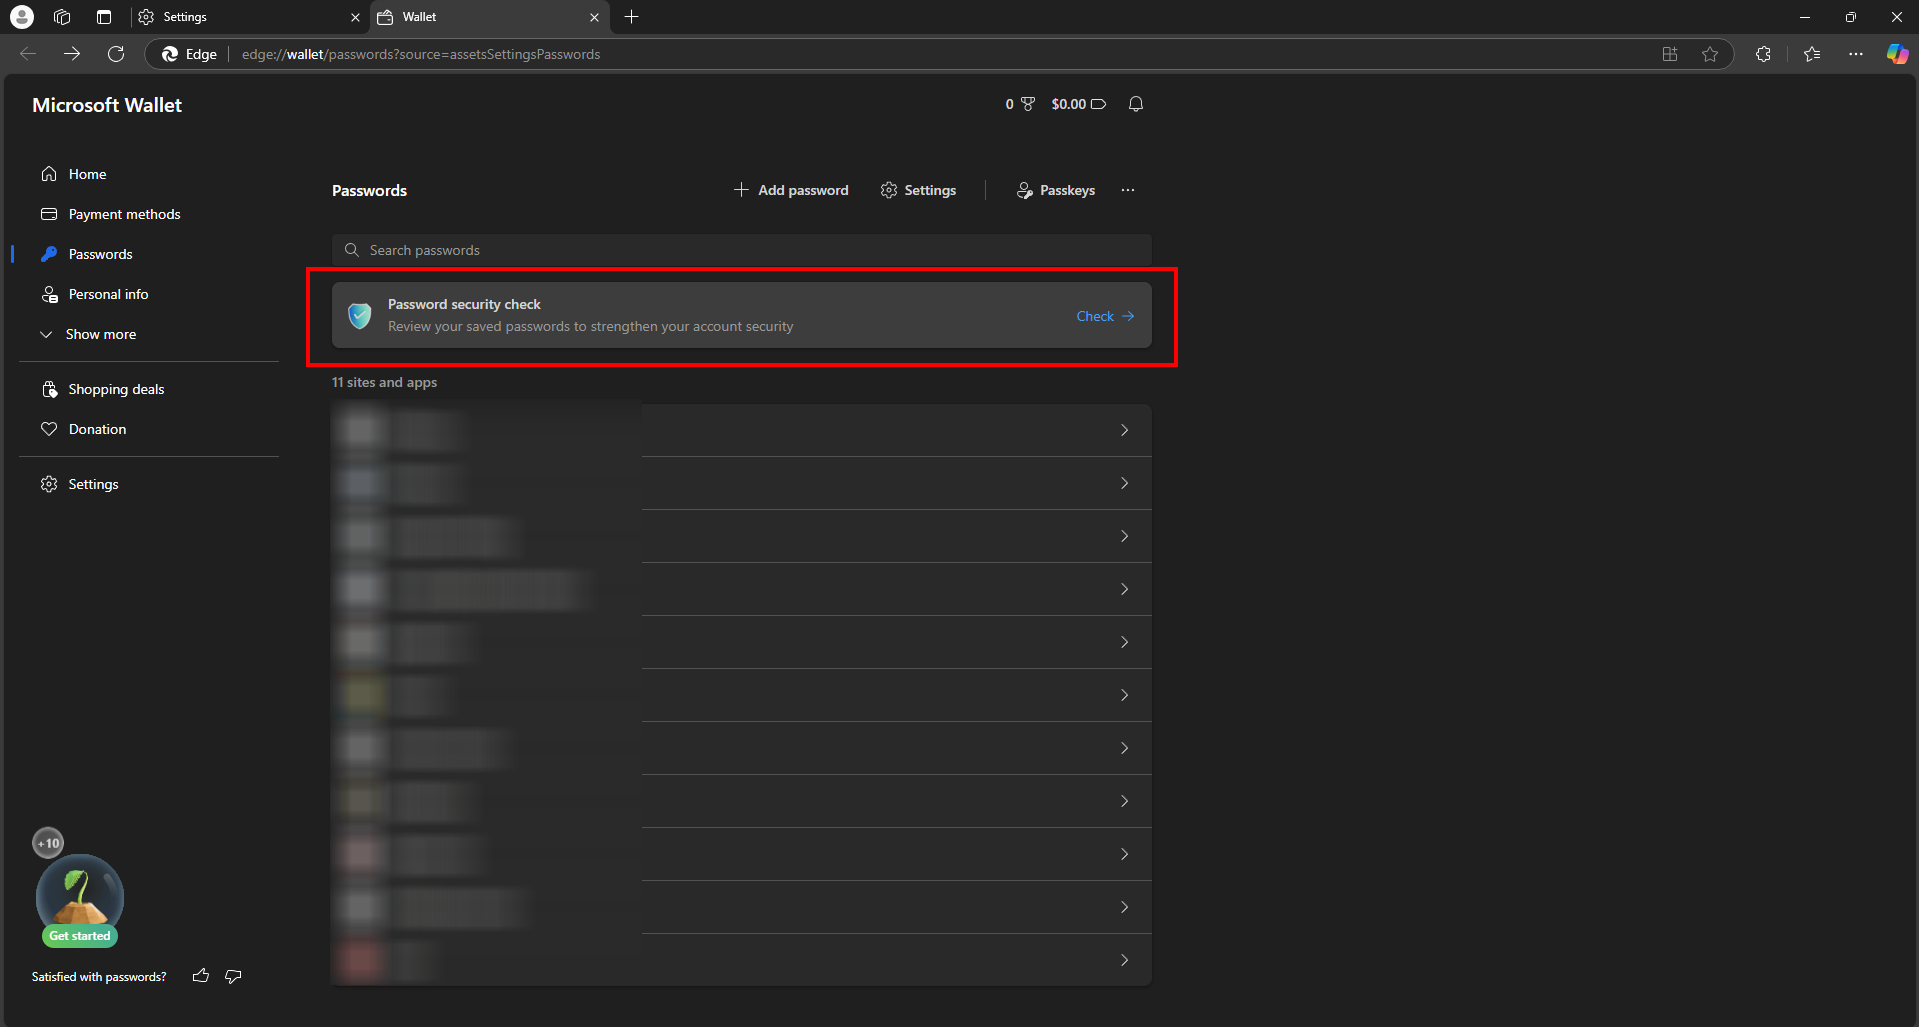
Task: Open the browser Settings and more menu
Action: pyautogui.click(x=1856, y=54)
